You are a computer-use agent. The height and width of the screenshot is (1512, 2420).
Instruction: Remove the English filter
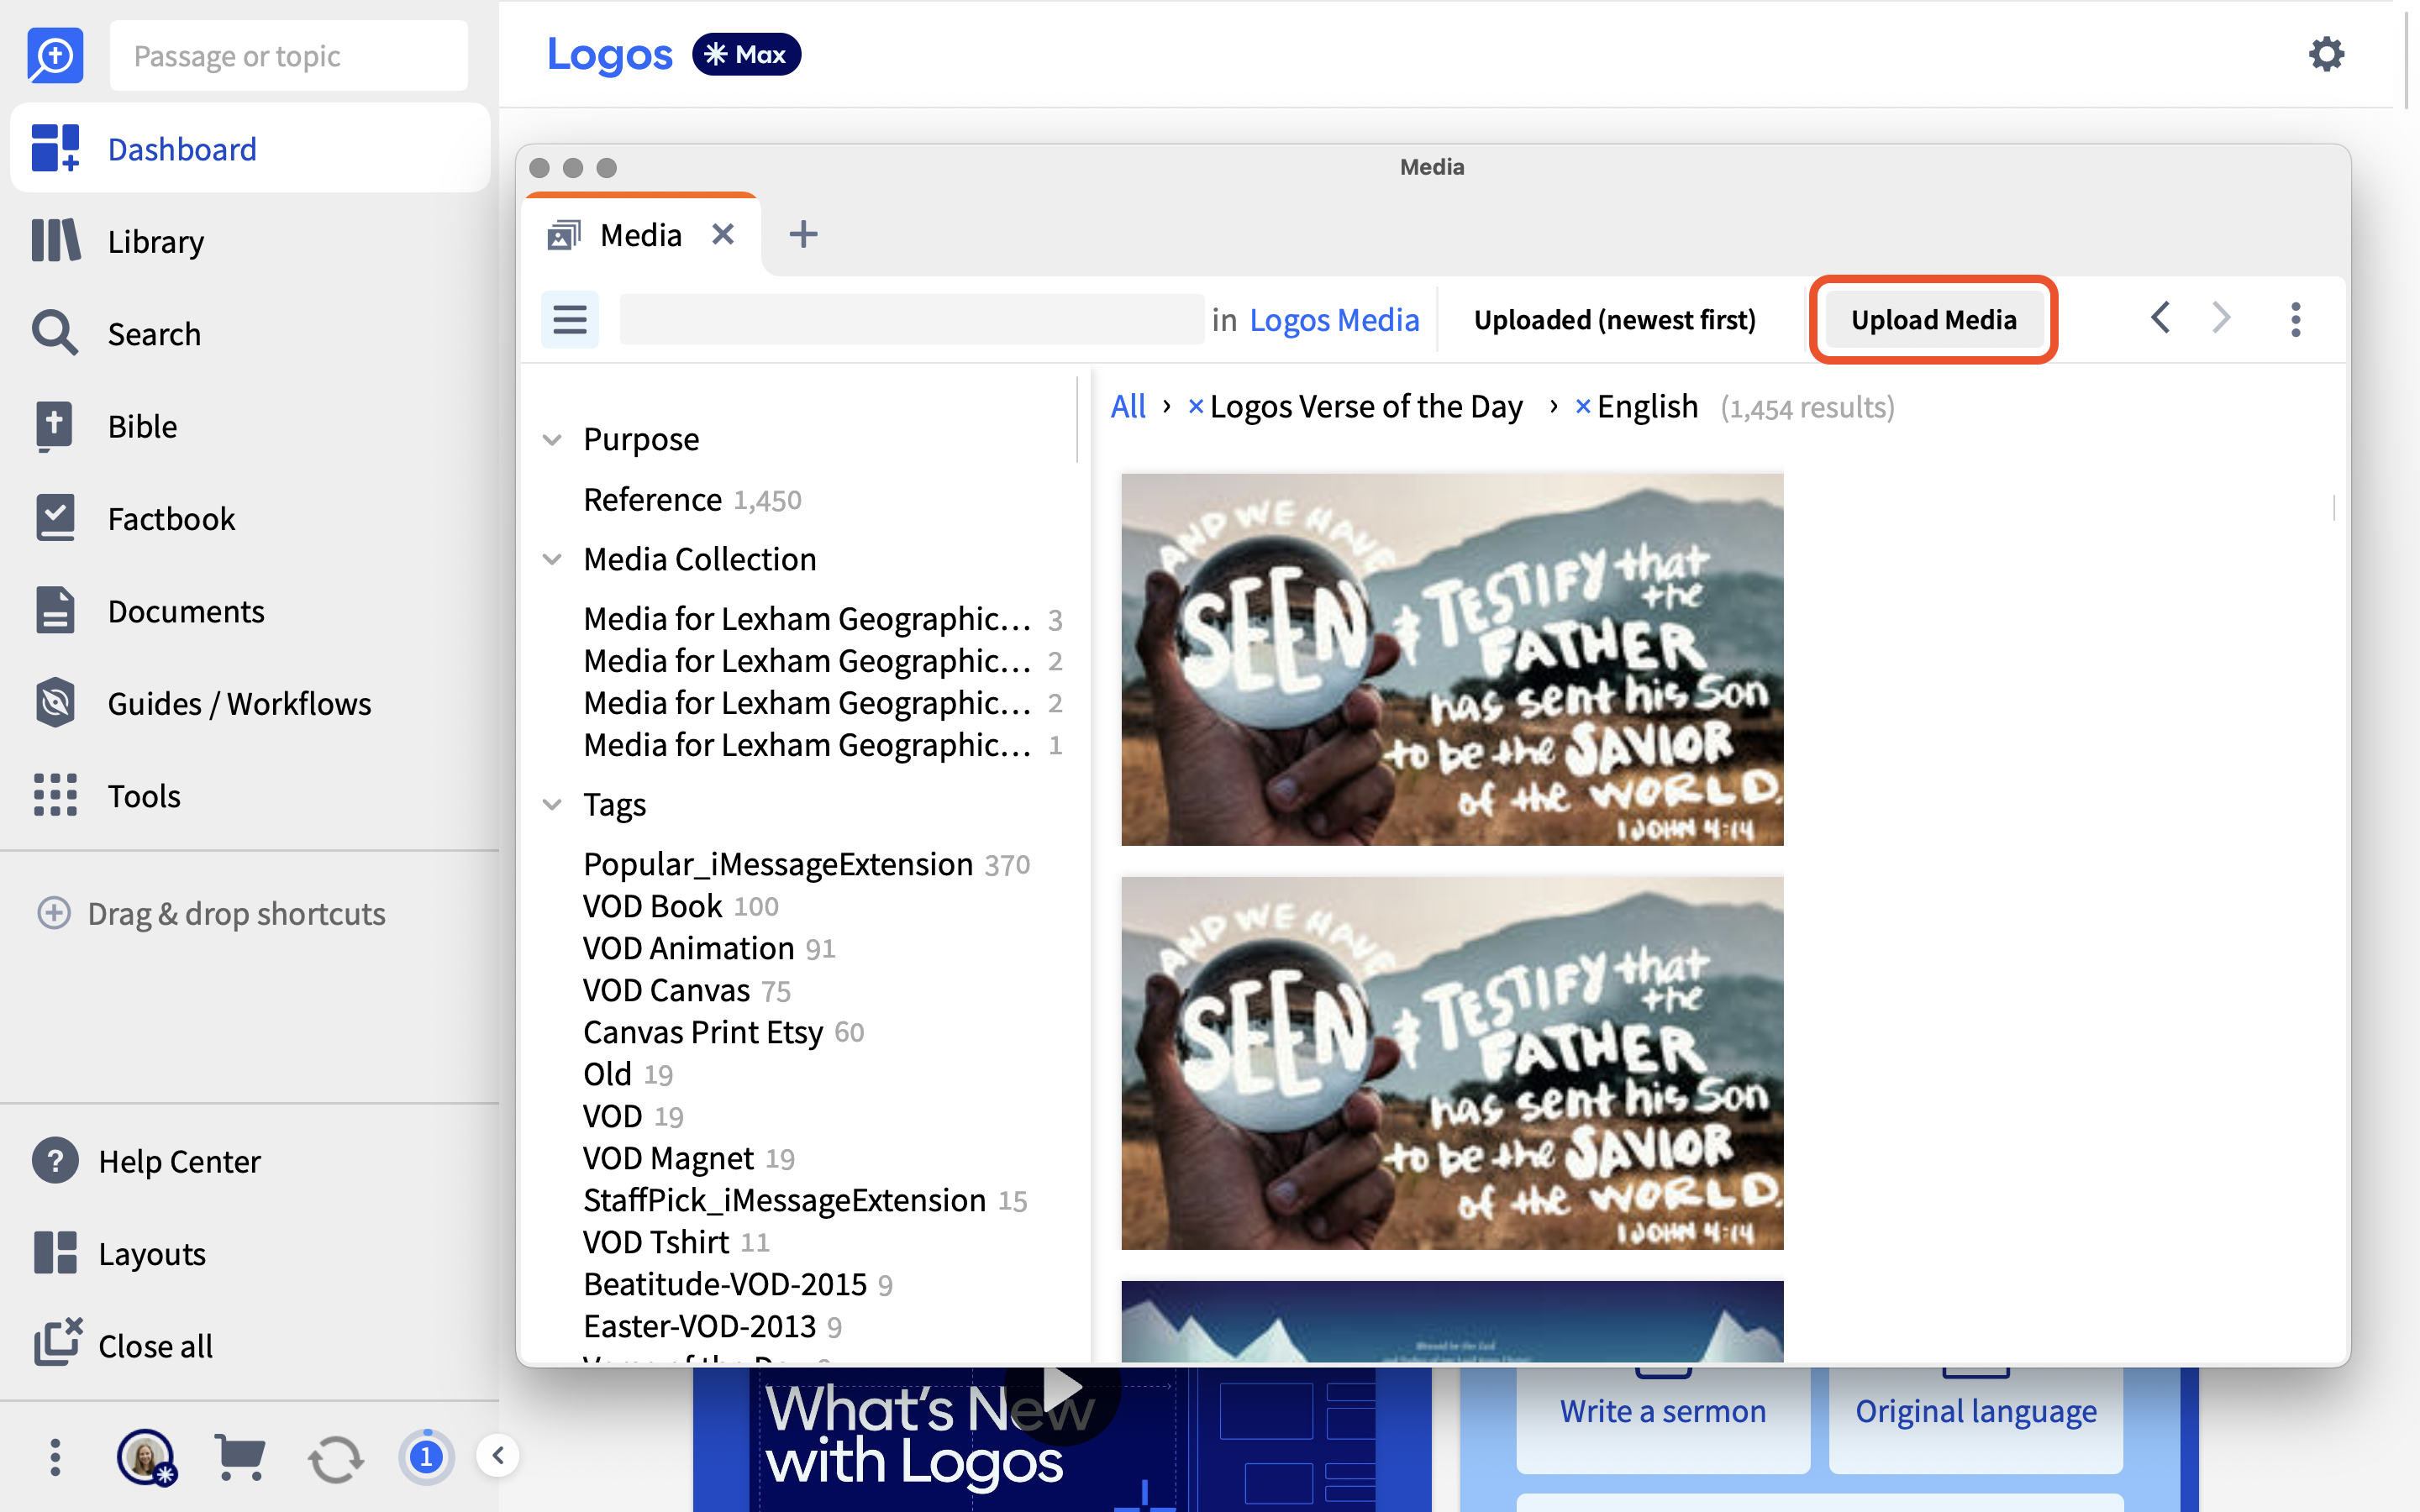coord(1582,407)
